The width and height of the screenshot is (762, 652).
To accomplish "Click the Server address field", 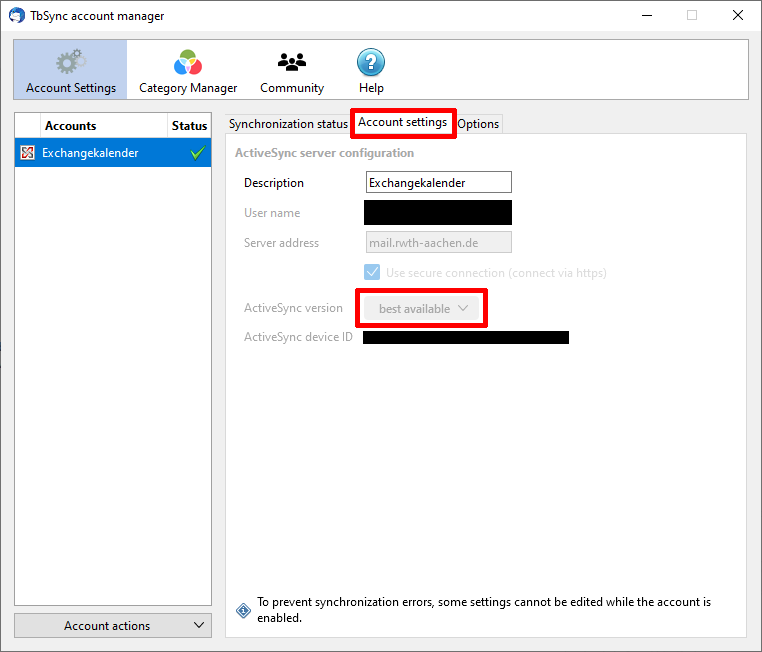I will click(x=438, y=242).
